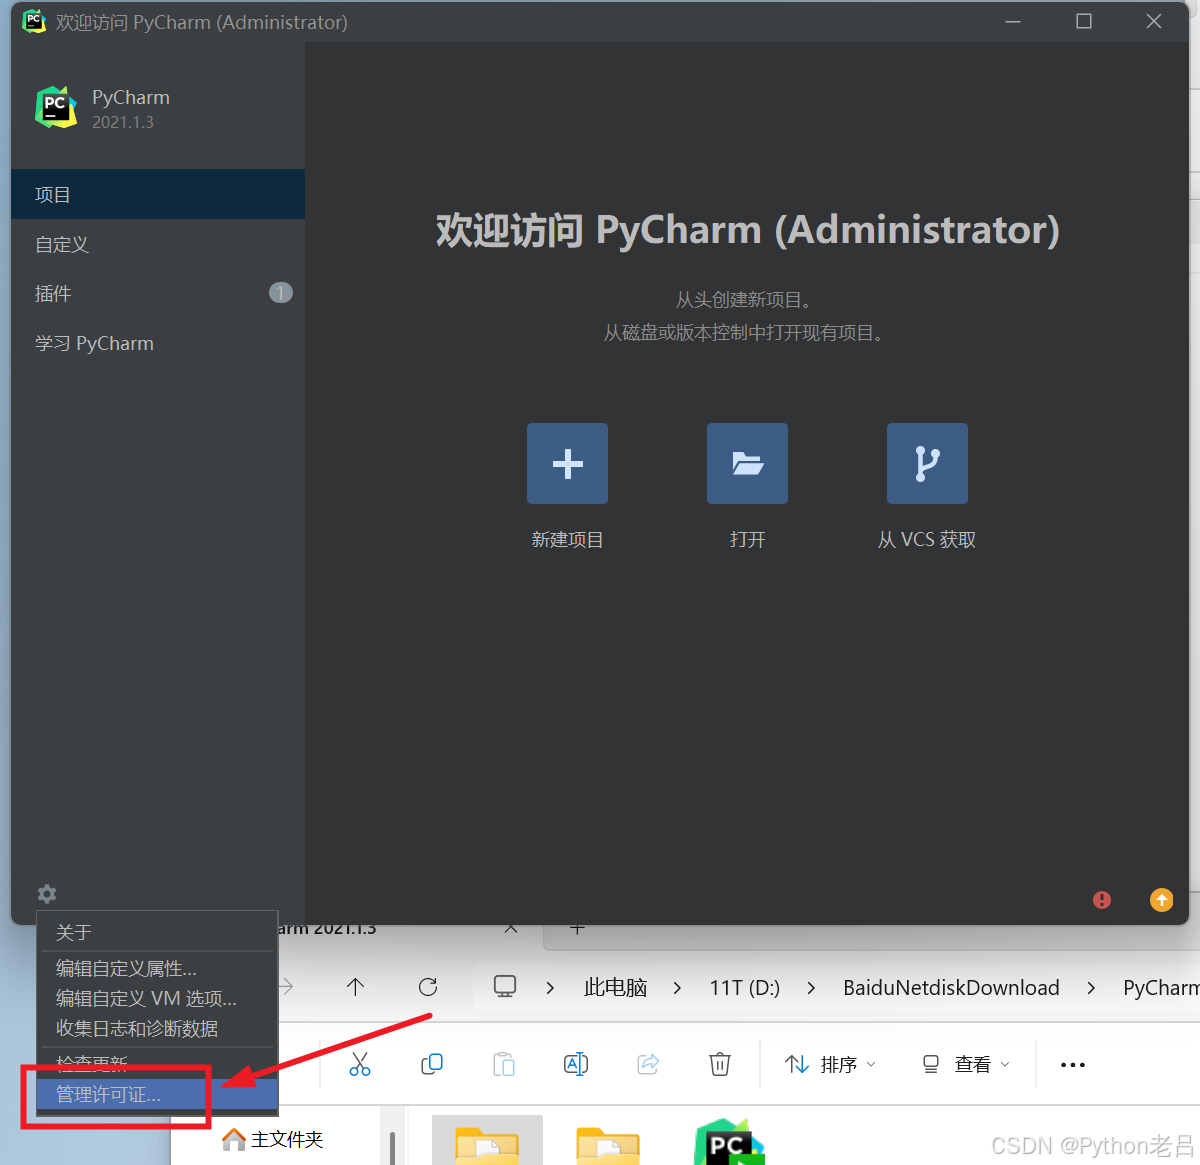Select the 插件 tab in sidebar
1200x1165 pixels.
[158, 293]
